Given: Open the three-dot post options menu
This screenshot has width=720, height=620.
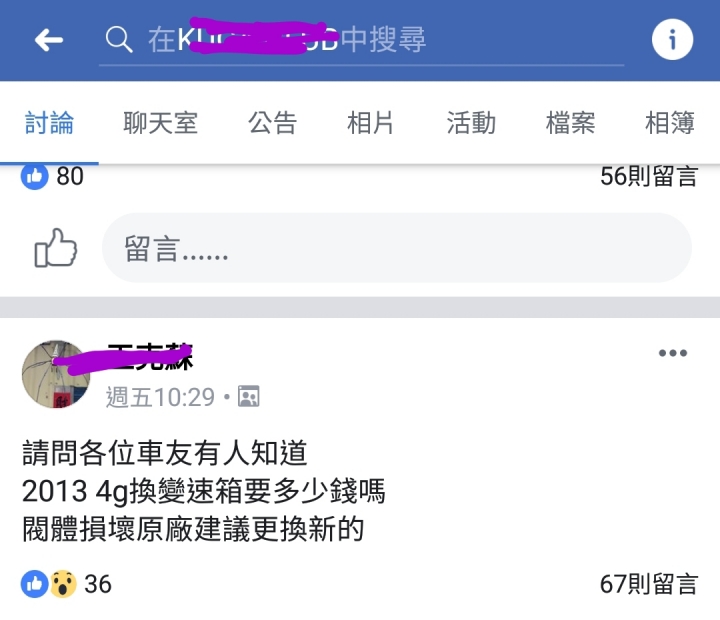Looking at the screenshot, I should coord(673,353).
